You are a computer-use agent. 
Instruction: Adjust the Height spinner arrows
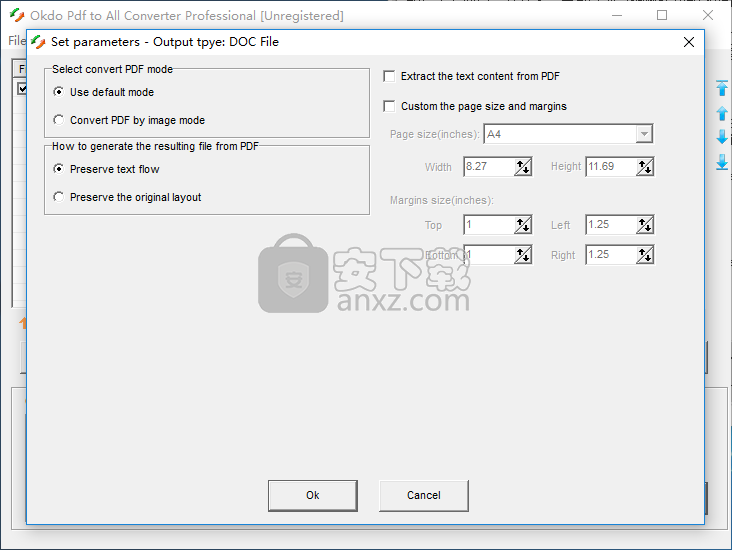coord(645,167)
